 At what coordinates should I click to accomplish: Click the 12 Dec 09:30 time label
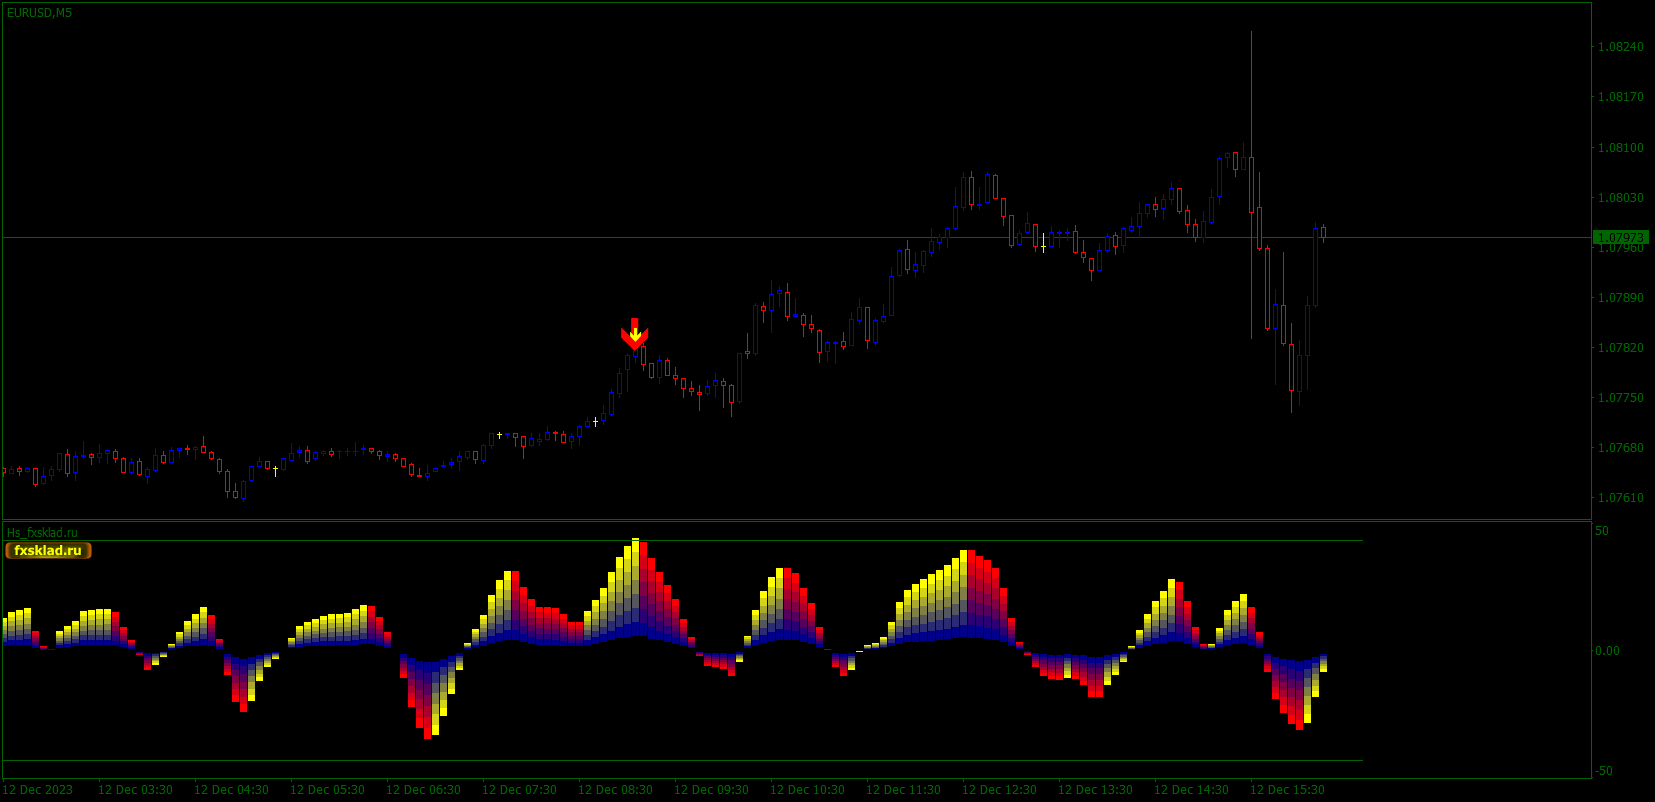tap(711, 790)
